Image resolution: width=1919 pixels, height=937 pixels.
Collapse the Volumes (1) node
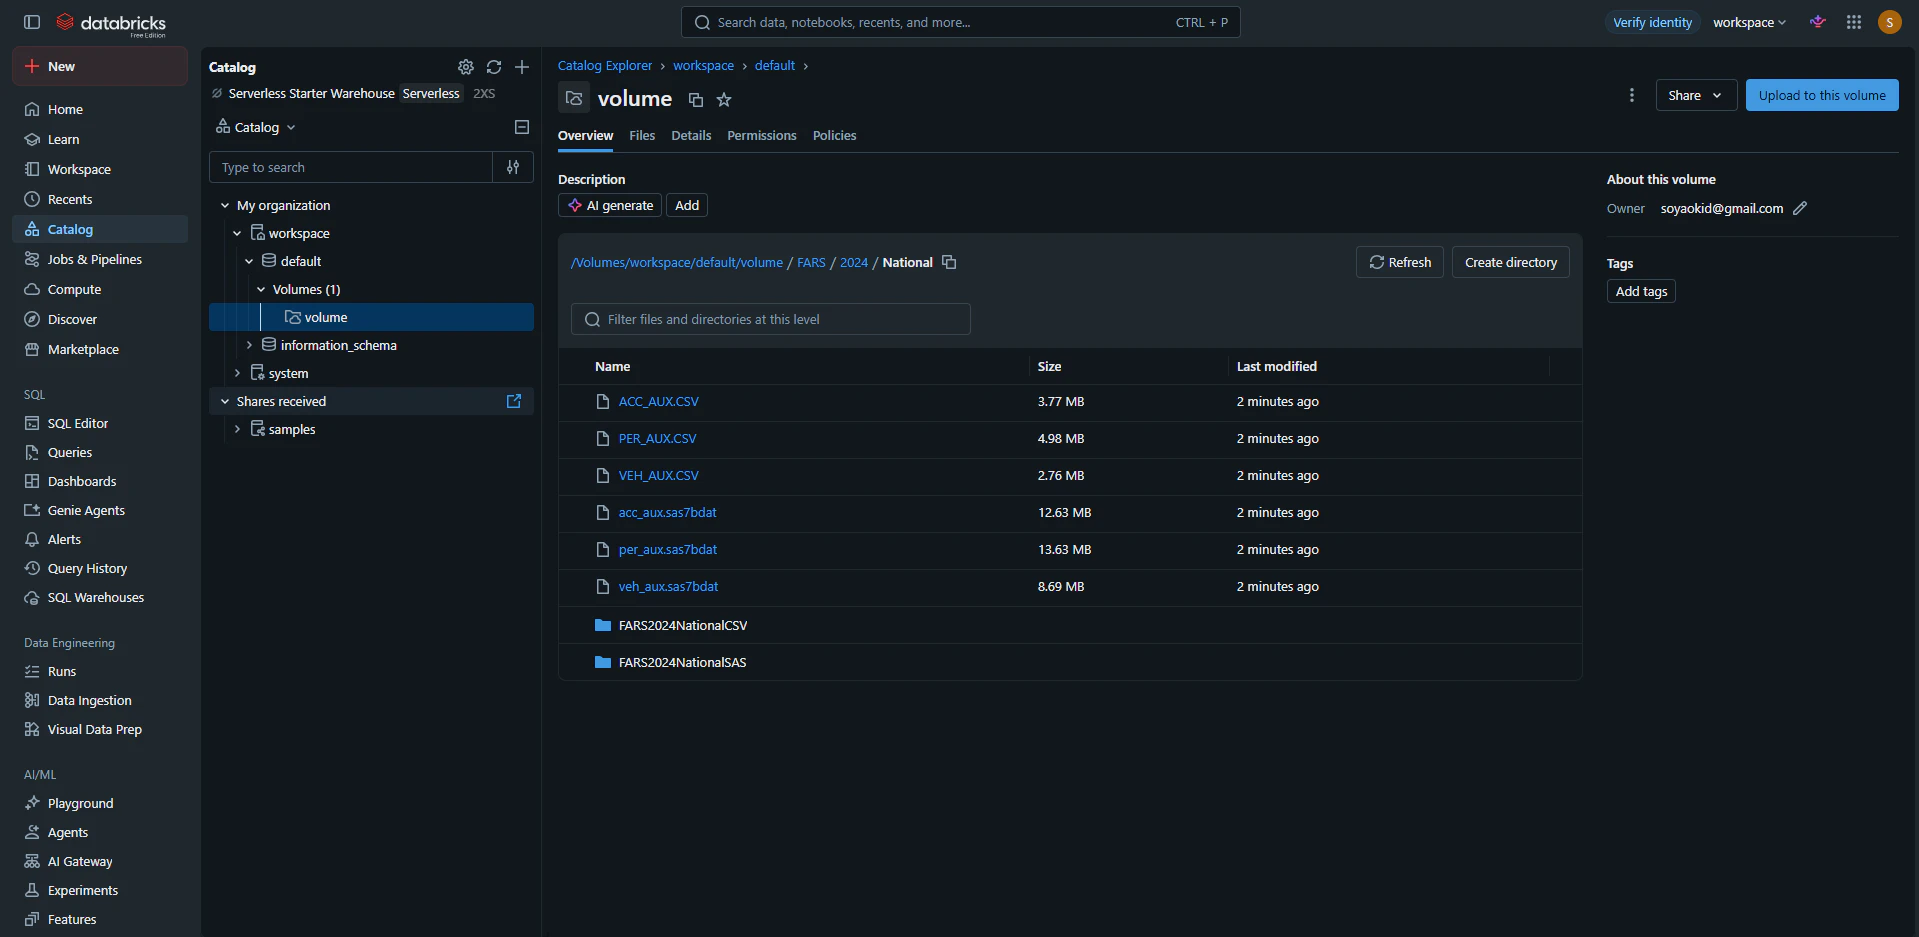click(261, 289)
